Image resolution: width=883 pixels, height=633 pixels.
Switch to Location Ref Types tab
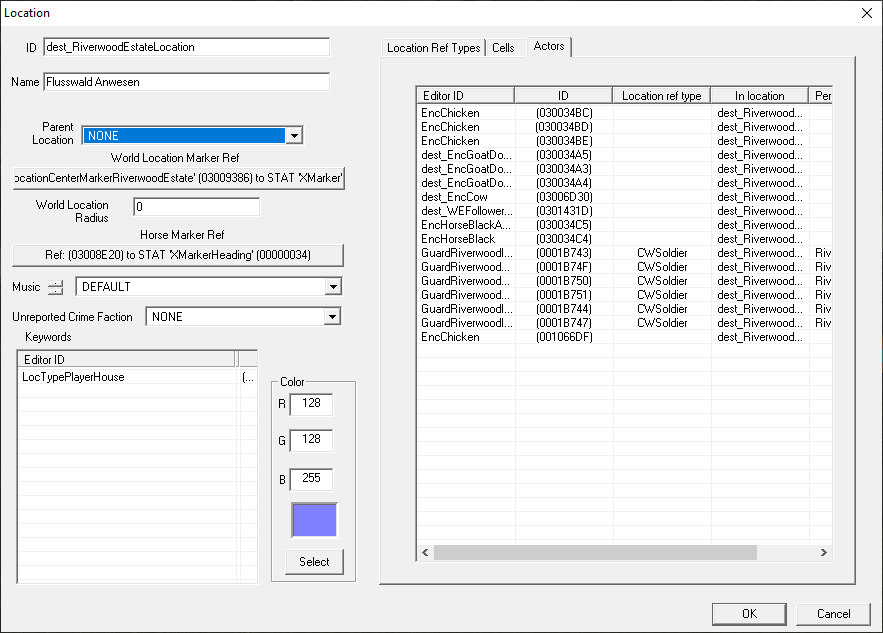pyautogui.click(x=433, y=48)
